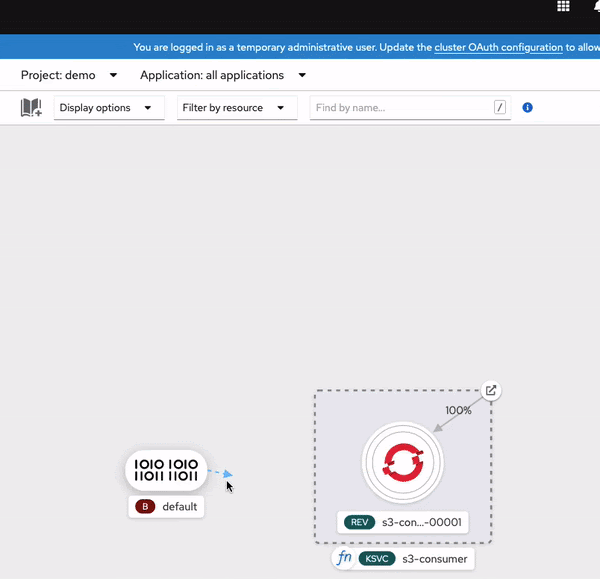The width and height of the screenshot is (600, 579).
Task: Select the revision node OpenShift logo
Action: [402, 462]
